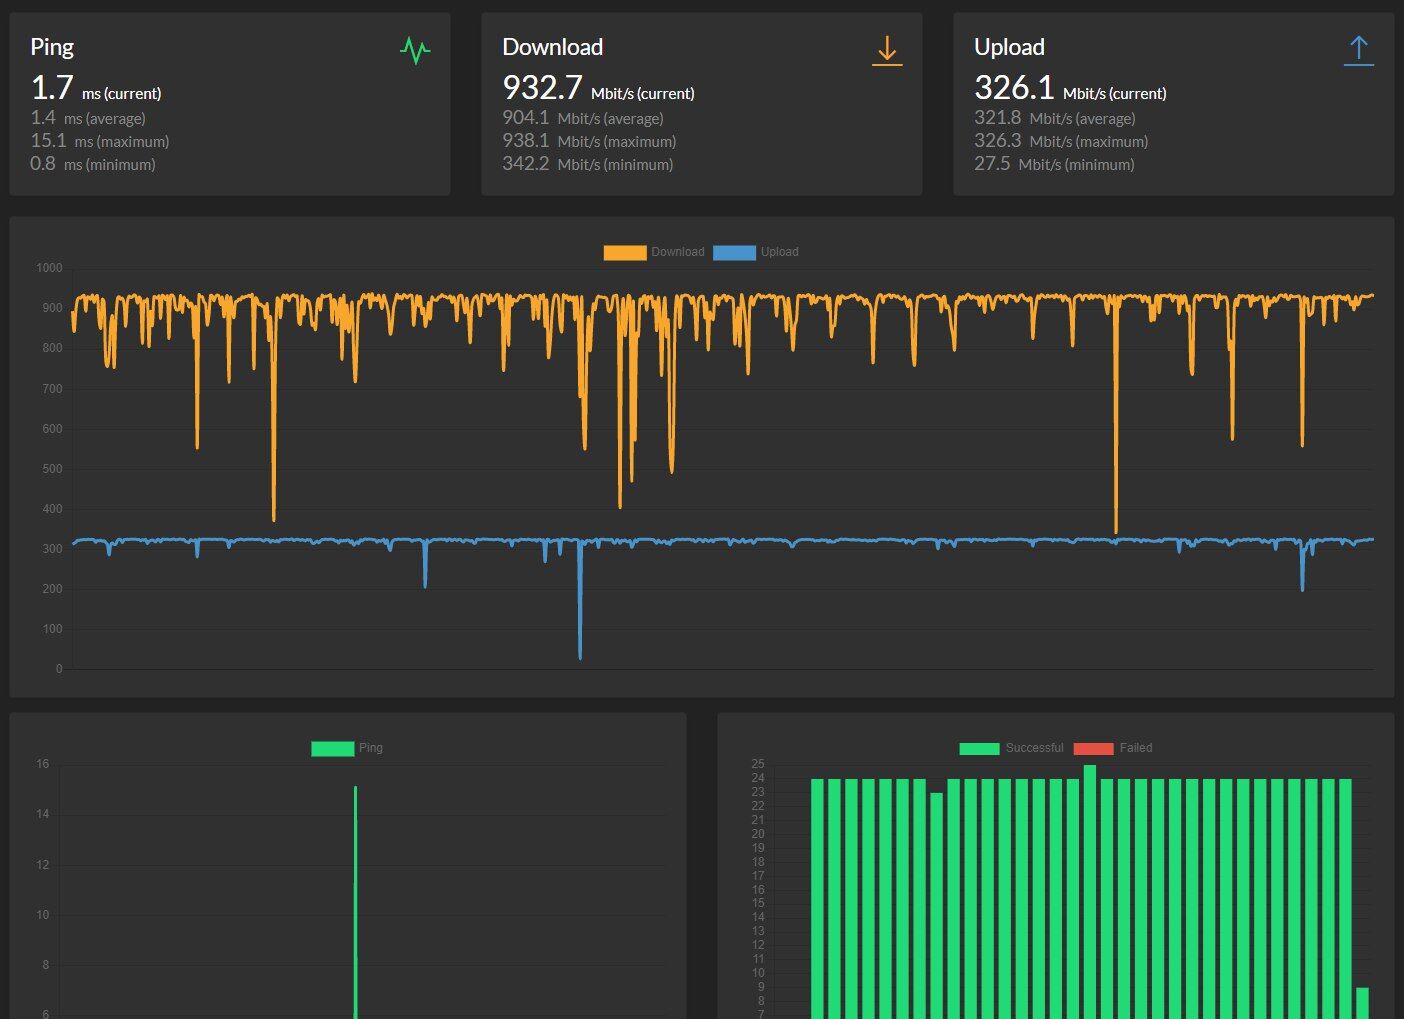
Task: Toggle the Ping series in legend
Action: point(347,748)
